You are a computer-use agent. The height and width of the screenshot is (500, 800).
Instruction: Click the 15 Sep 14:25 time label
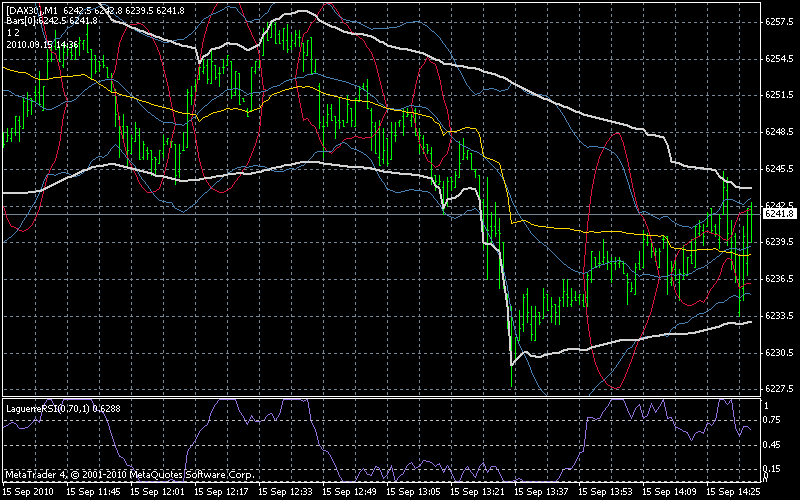pyautogui.click(x=734, y=492)
